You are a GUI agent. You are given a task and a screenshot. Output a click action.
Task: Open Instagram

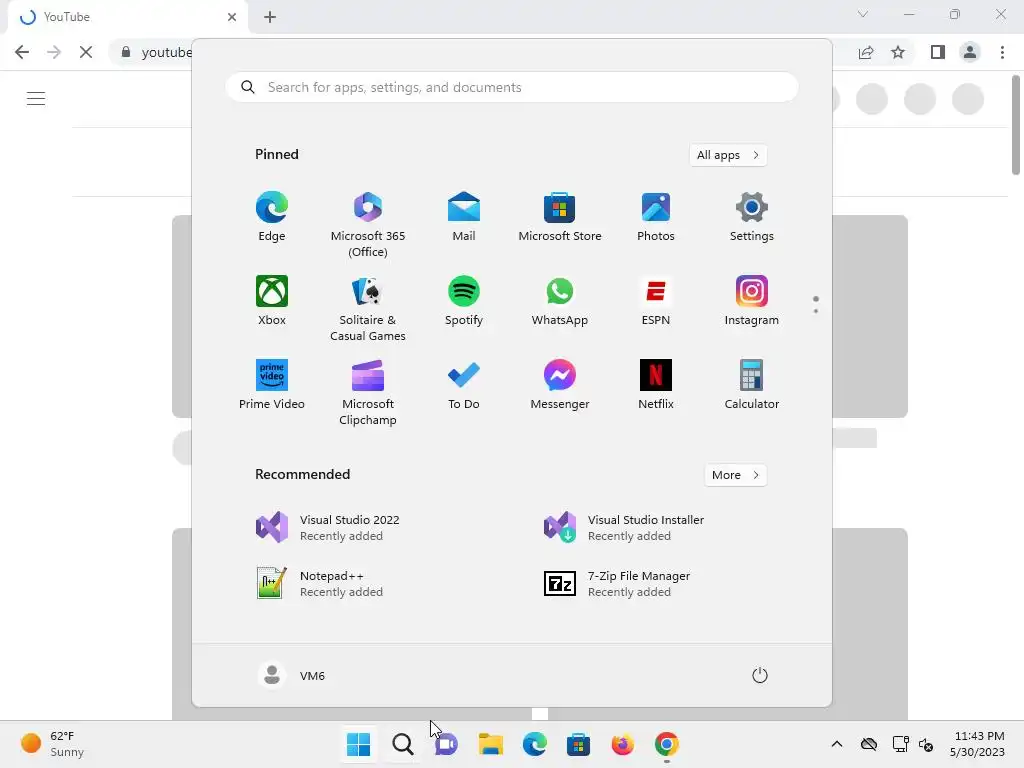tap(752, 301)
